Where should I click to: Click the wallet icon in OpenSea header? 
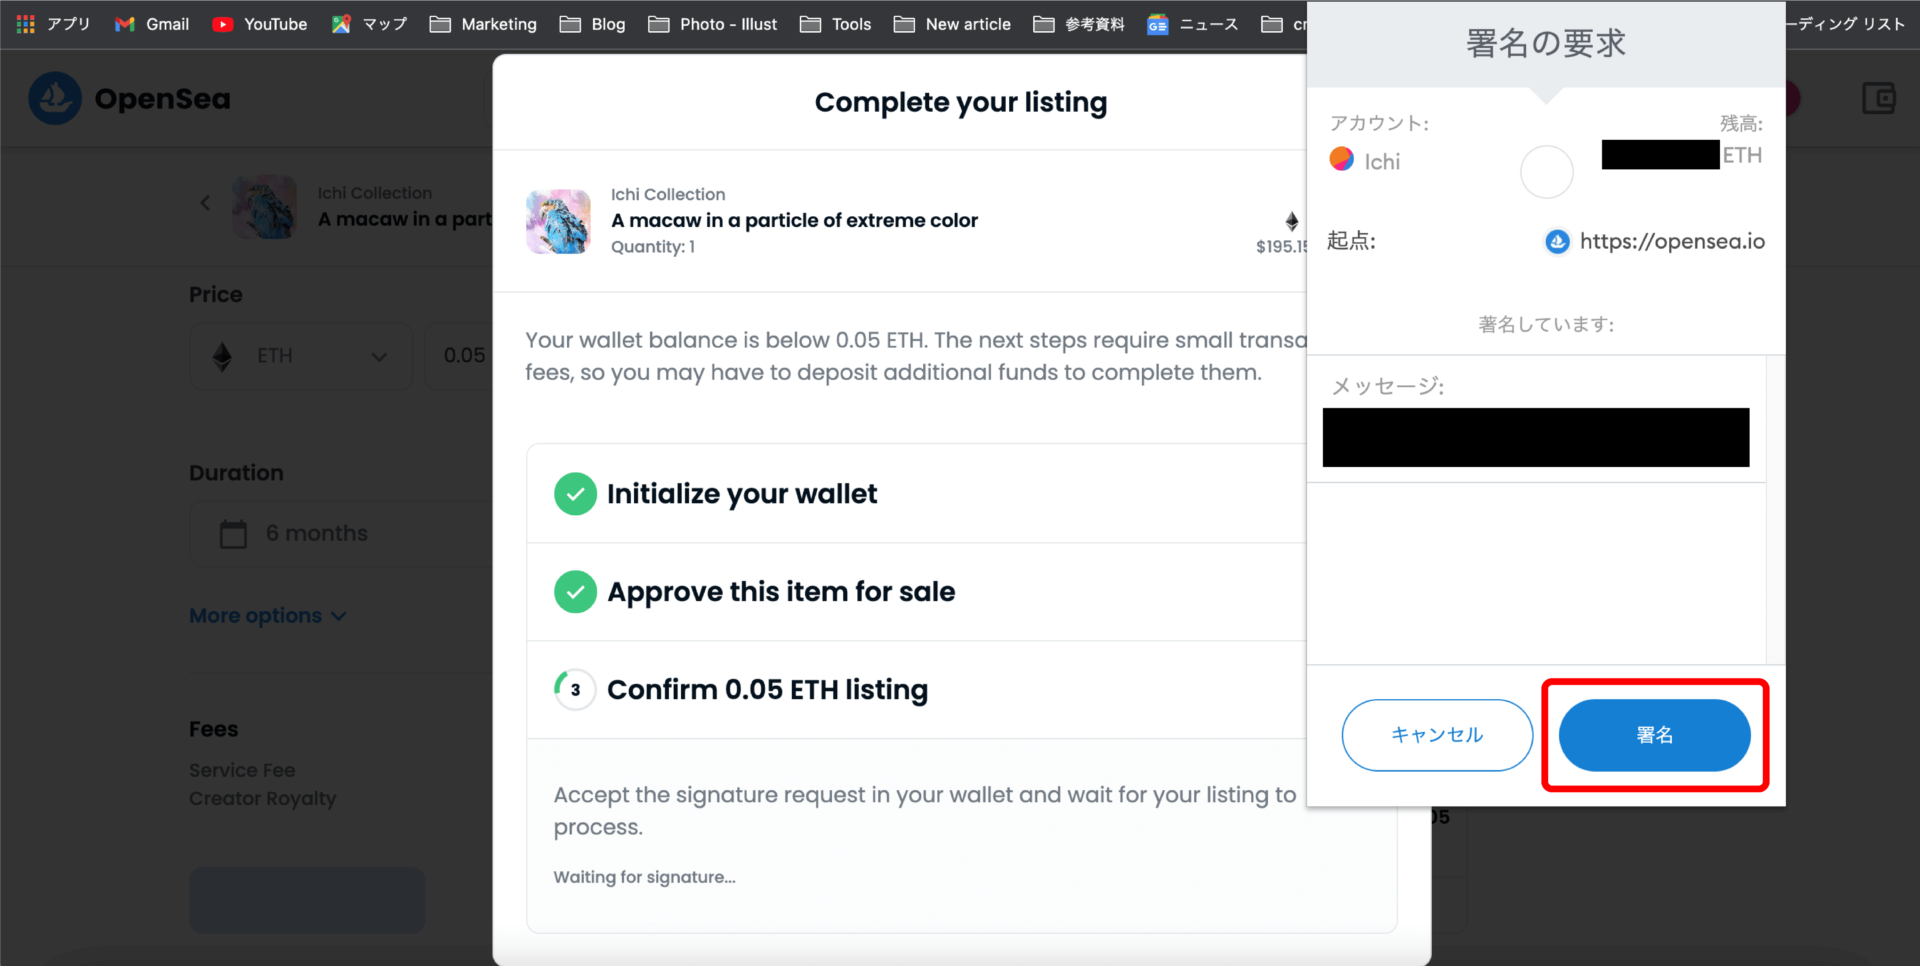click(1879, 98)
